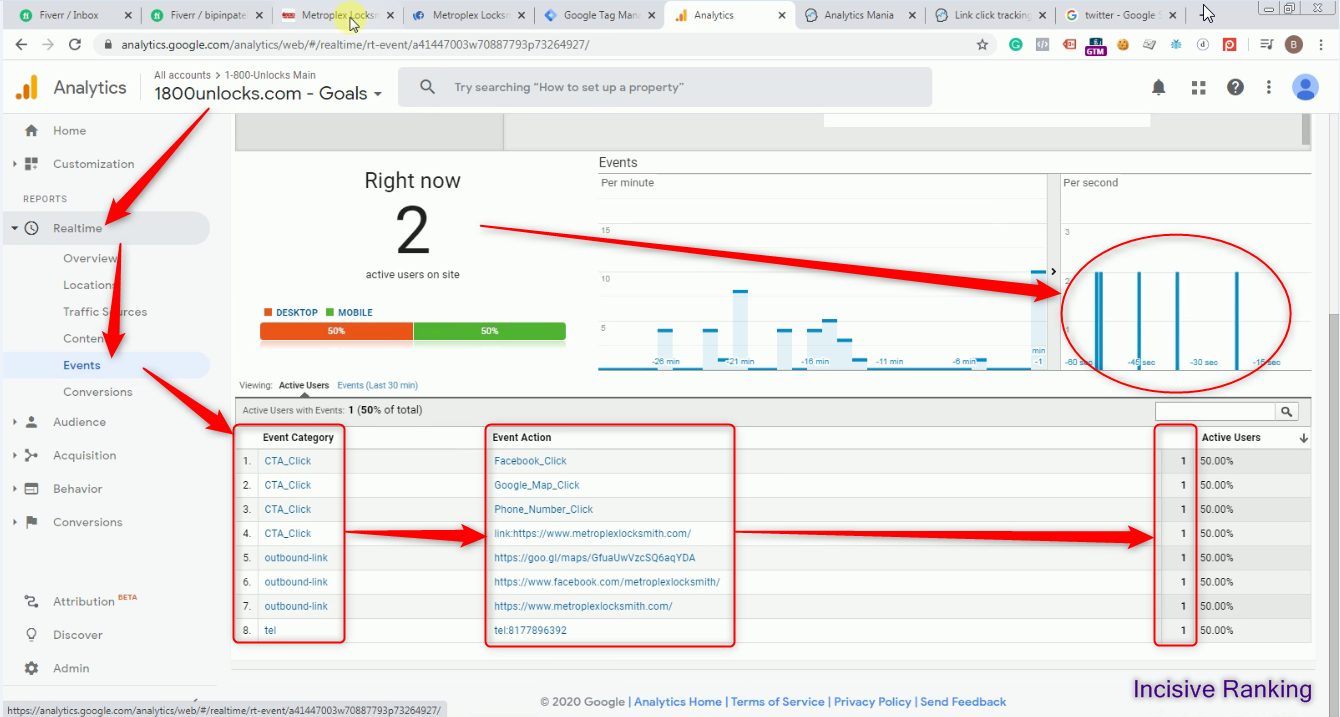This screenshot has width=1340, height=717.
Task: Reload the Analytics page
Action: pyautogui.click(x=75, y=45)
